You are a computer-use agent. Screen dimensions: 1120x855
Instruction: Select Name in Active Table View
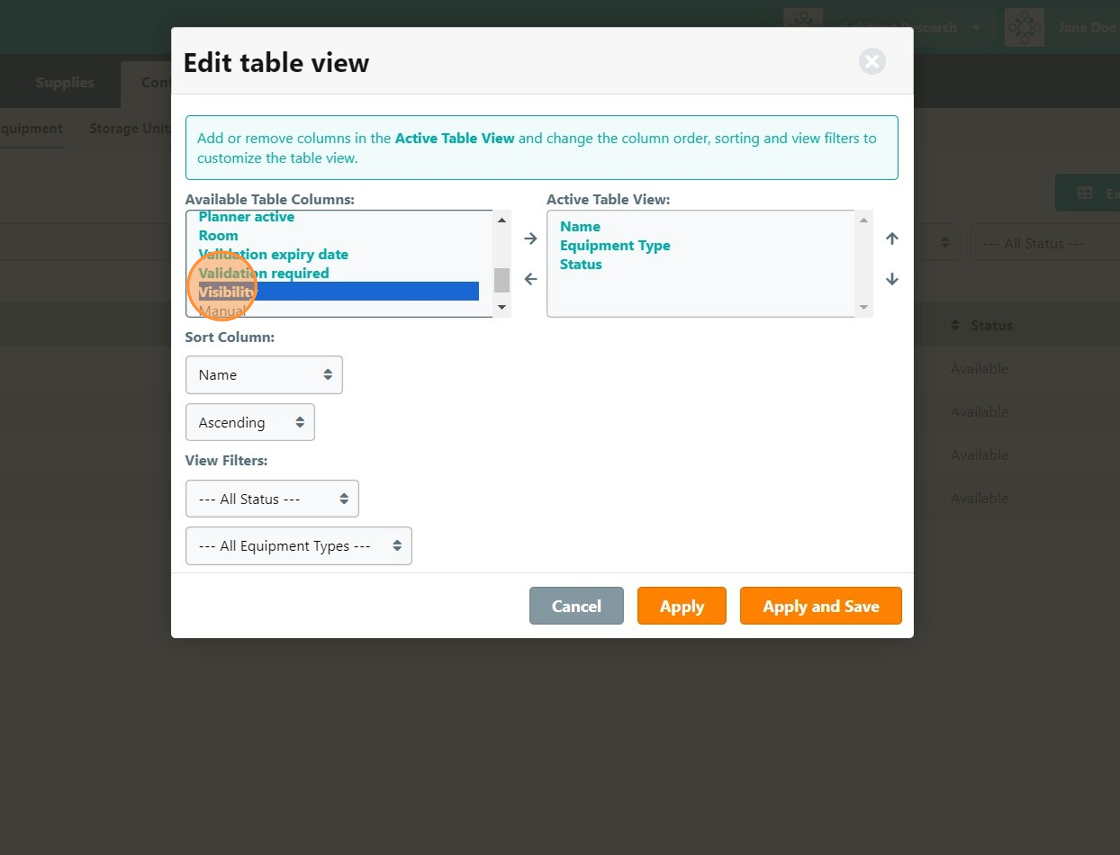(580, 226)
